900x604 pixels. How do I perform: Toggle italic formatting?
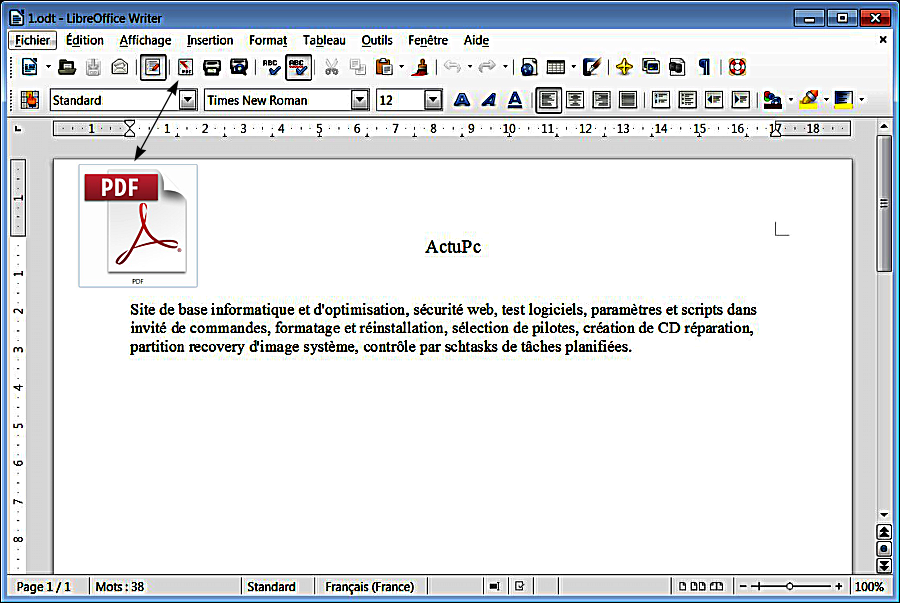click(488, 100)
